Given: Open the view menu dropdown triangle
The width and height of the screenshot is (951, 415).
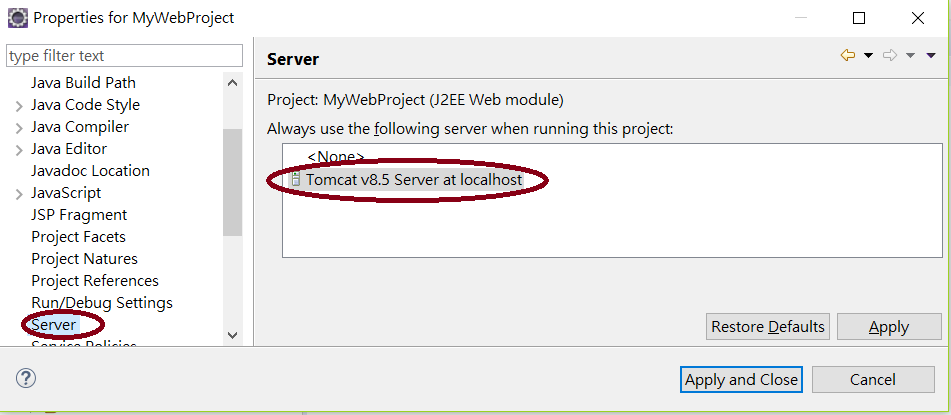Looking at the screenshot, I should (931, 56).
